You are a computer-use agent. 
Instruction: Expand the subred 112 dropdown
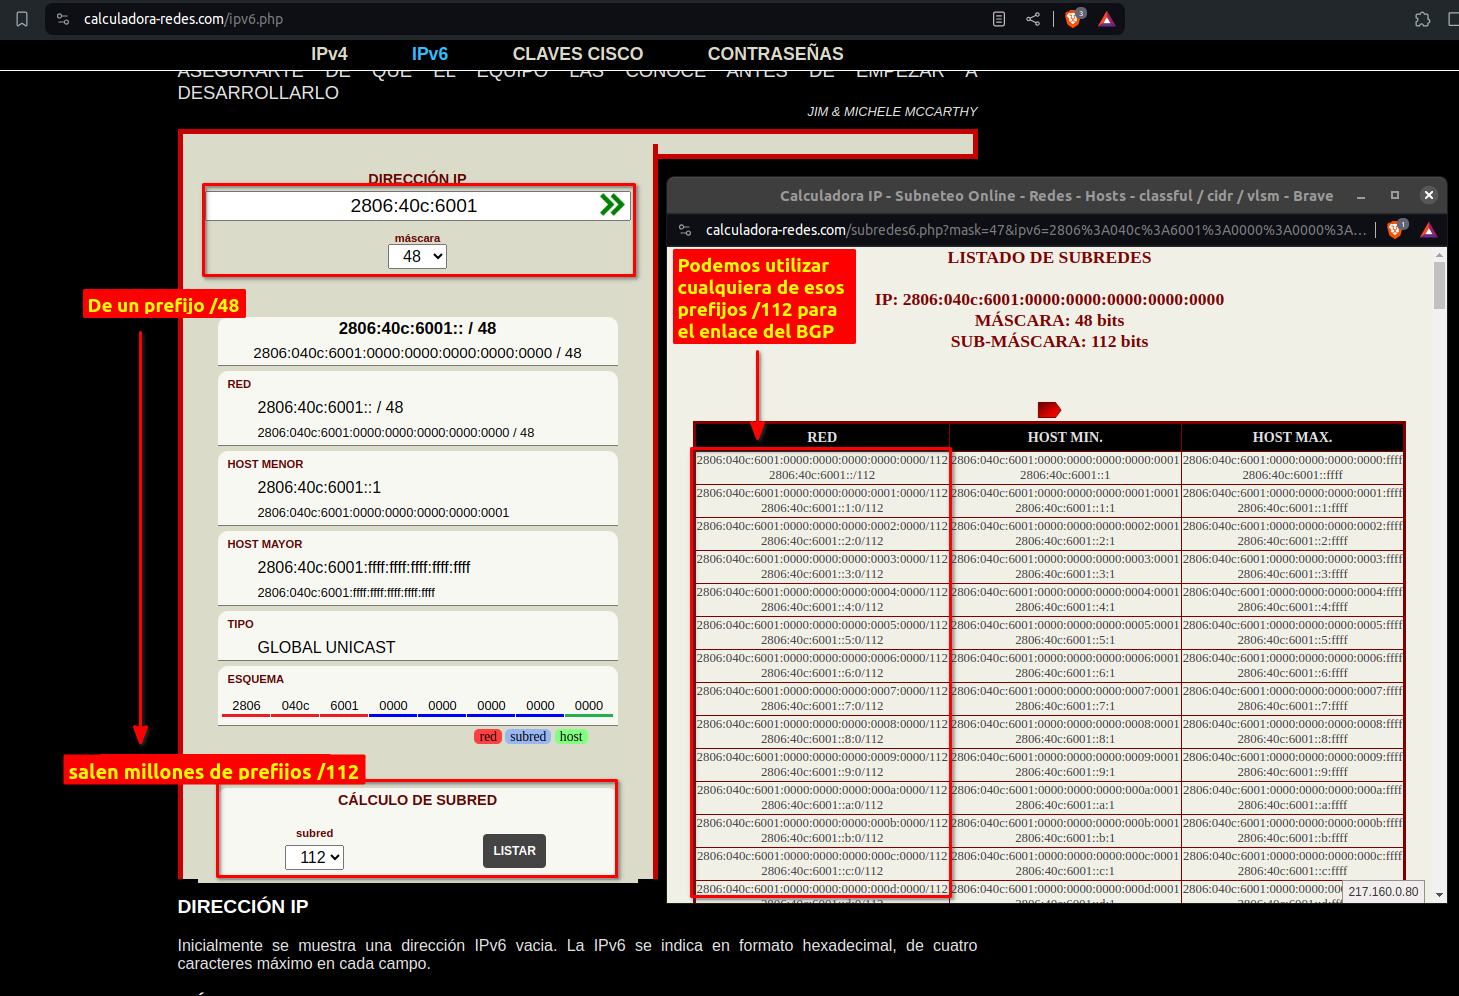(315, 857)
